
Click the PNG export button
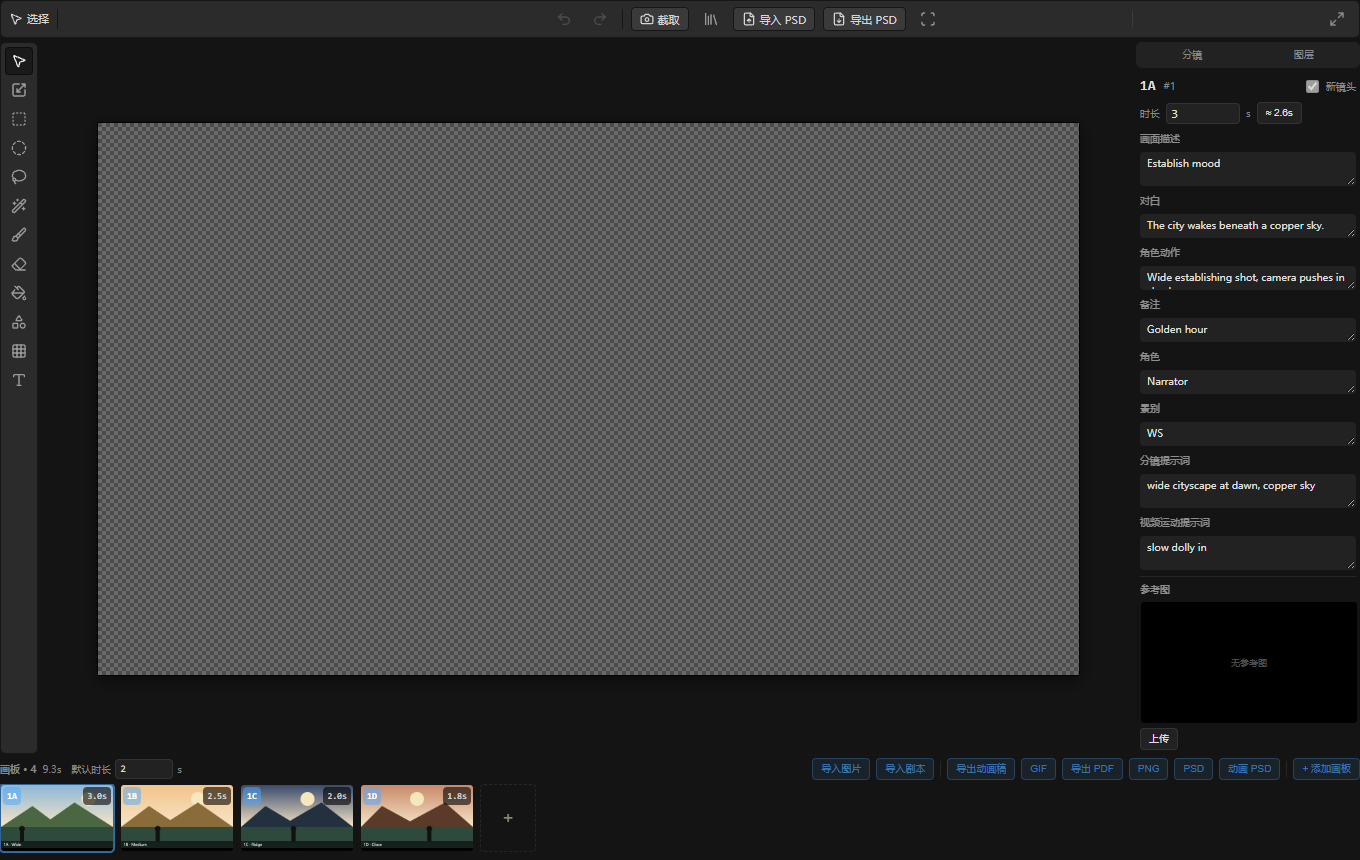tap(1149, 769)
